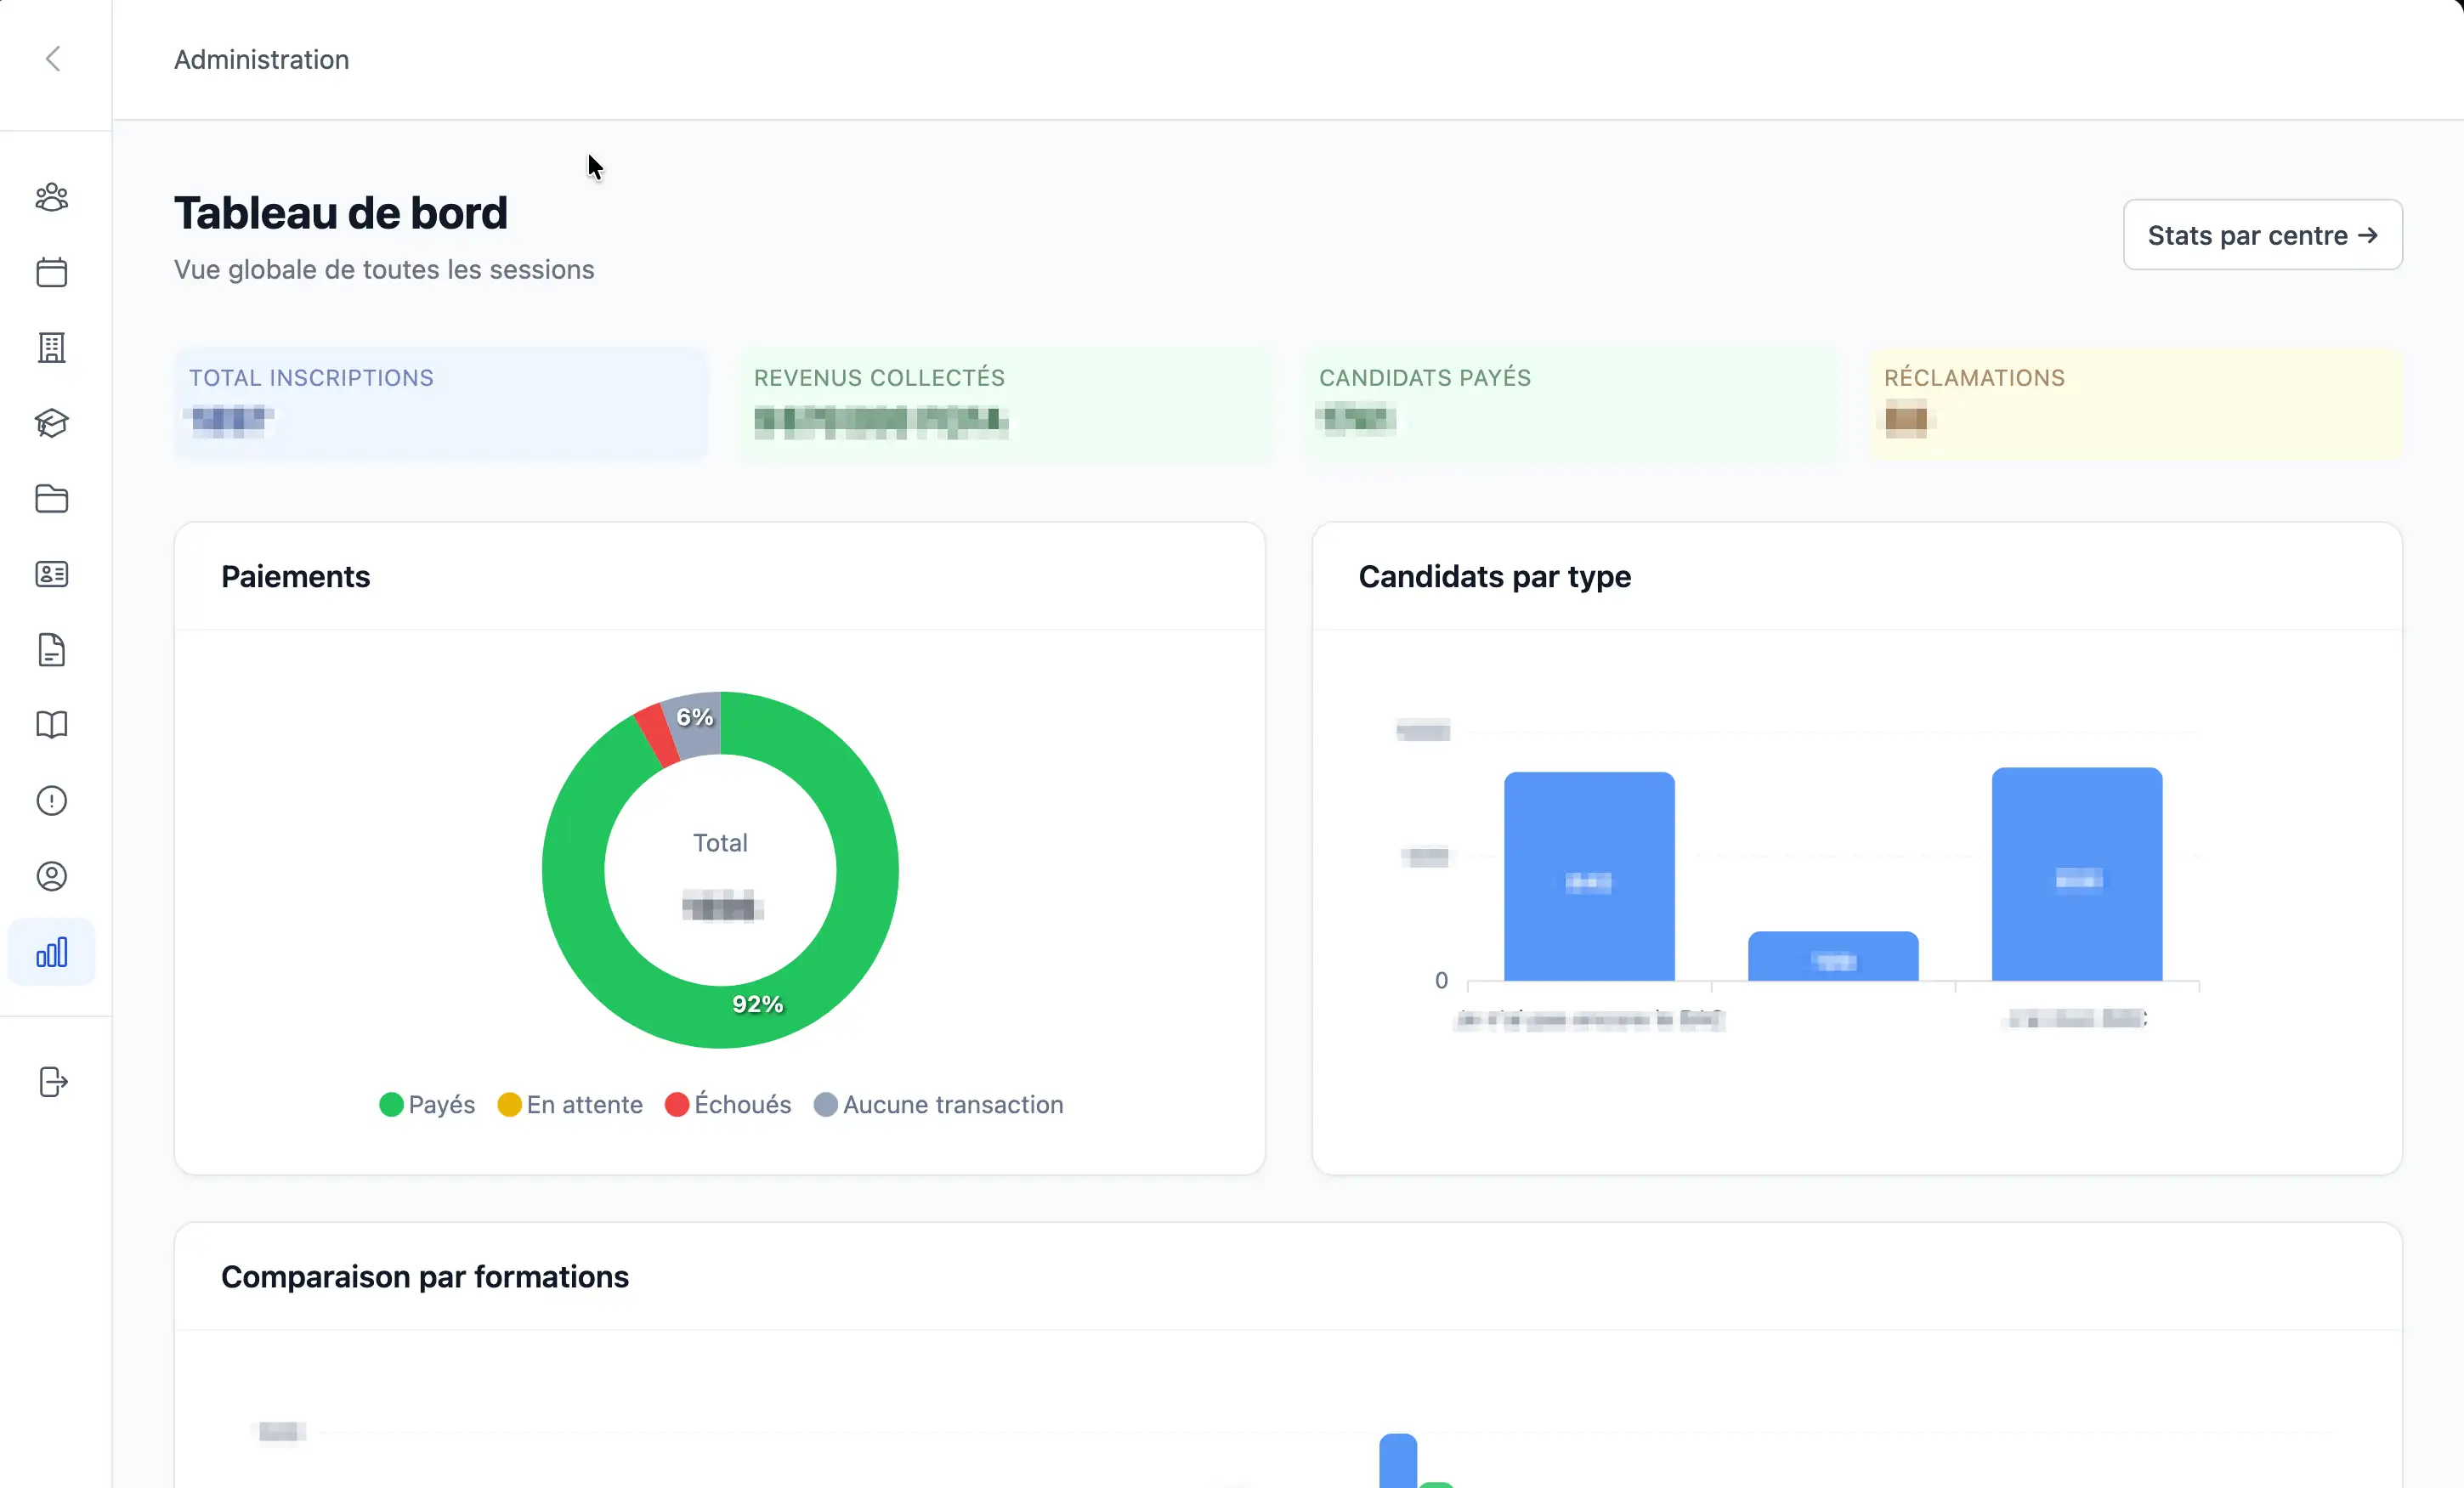The image size is (2464, 1488).
Task: Click the Administration header title
Action: 262,60
